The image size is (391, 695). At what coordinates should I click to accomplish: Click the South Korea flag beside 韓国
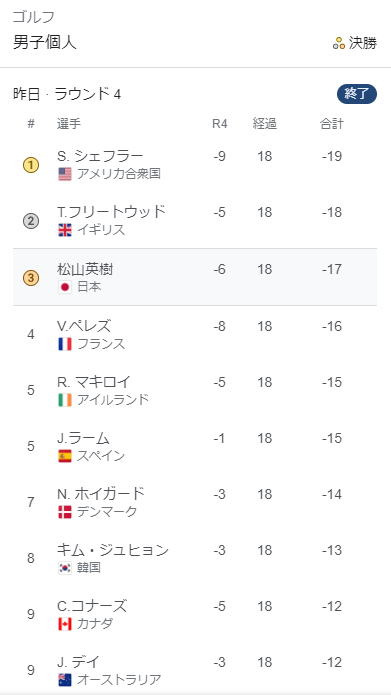65,568
